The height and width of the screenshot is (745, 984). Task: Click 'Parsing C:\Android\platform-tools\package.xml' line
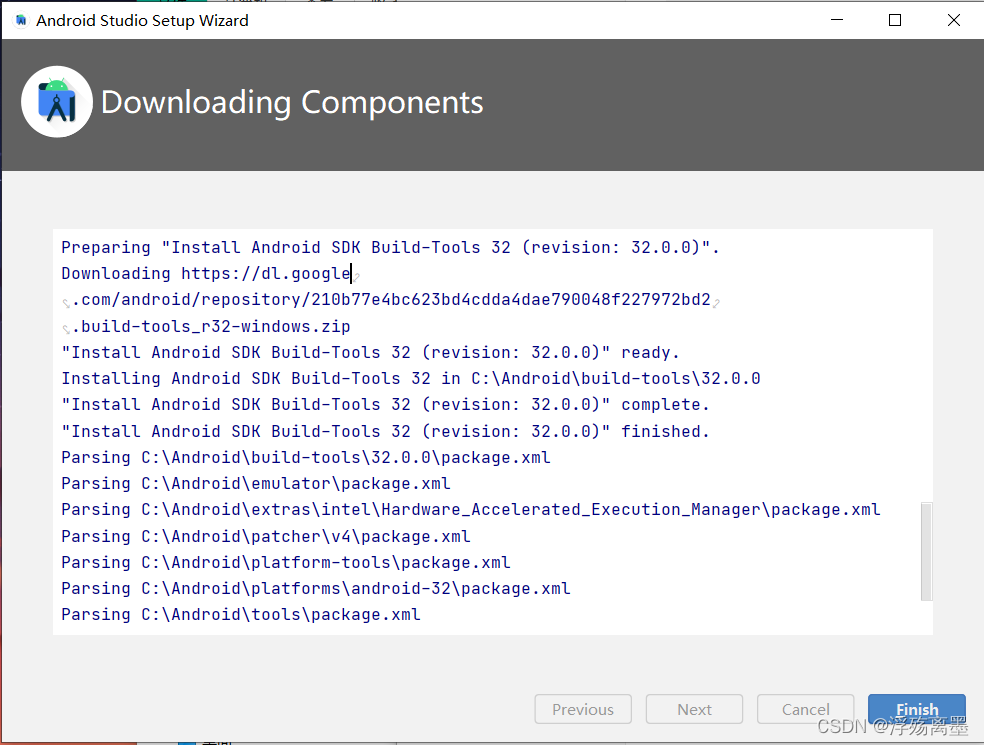286,562
